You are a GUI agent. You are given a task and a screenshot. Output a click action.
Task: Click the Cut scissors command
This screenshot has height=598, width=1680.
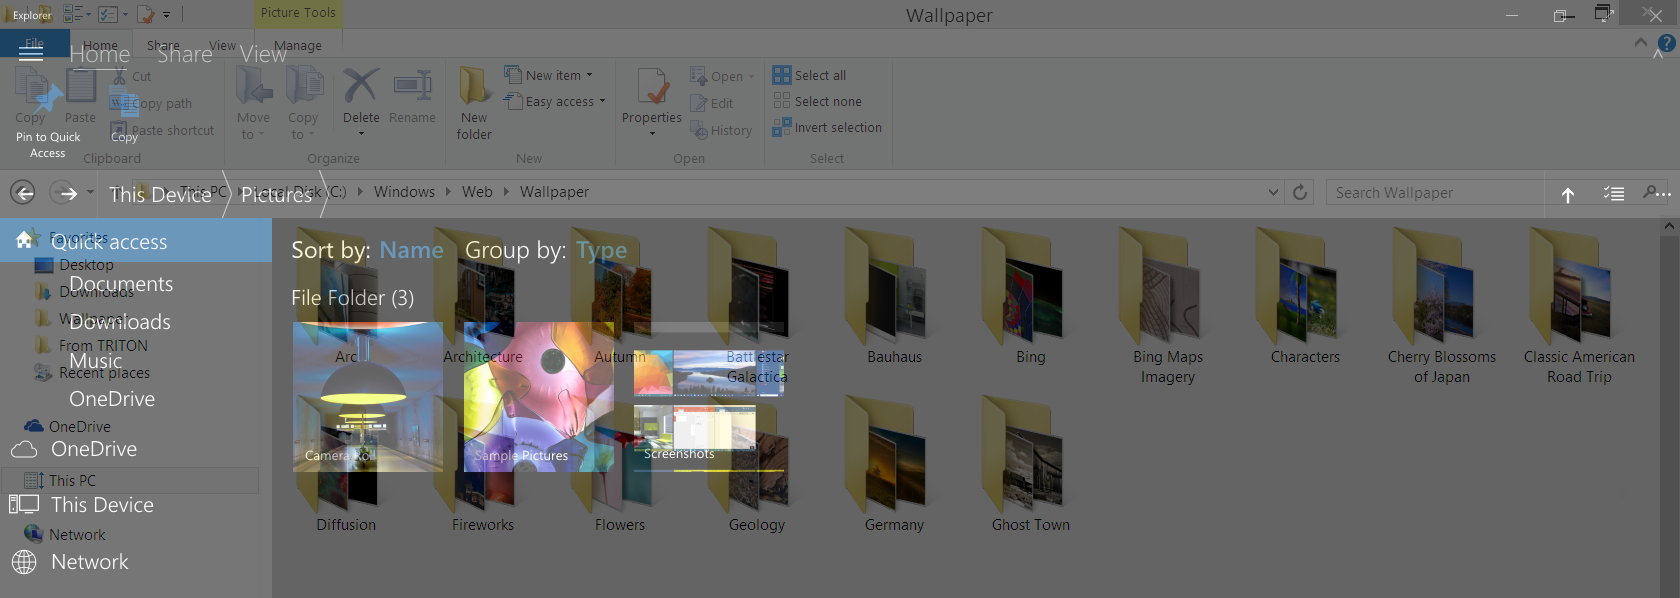coord(131,76)
